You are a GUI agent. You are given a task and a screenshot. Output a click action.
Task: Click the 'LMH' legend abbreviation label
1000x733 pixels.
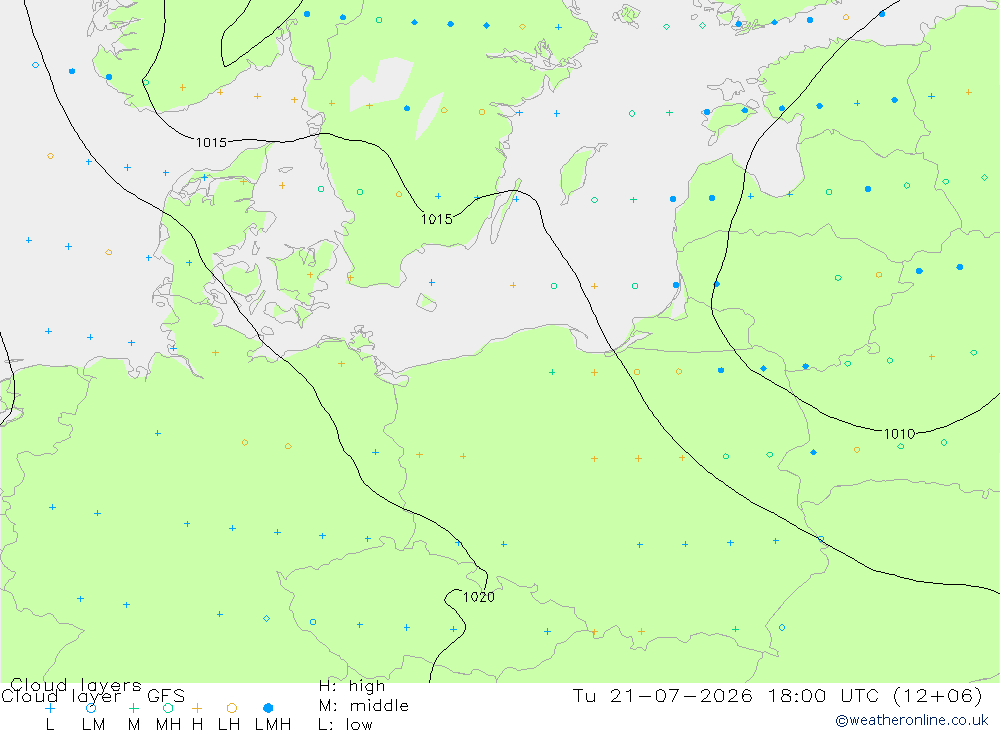click(273, 725)
